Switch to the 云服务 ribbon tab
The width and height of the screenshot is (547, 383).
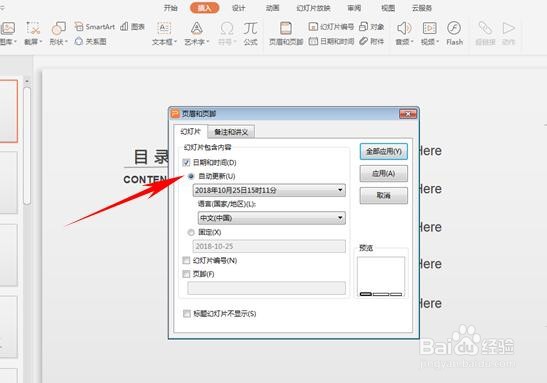(422, 8)
